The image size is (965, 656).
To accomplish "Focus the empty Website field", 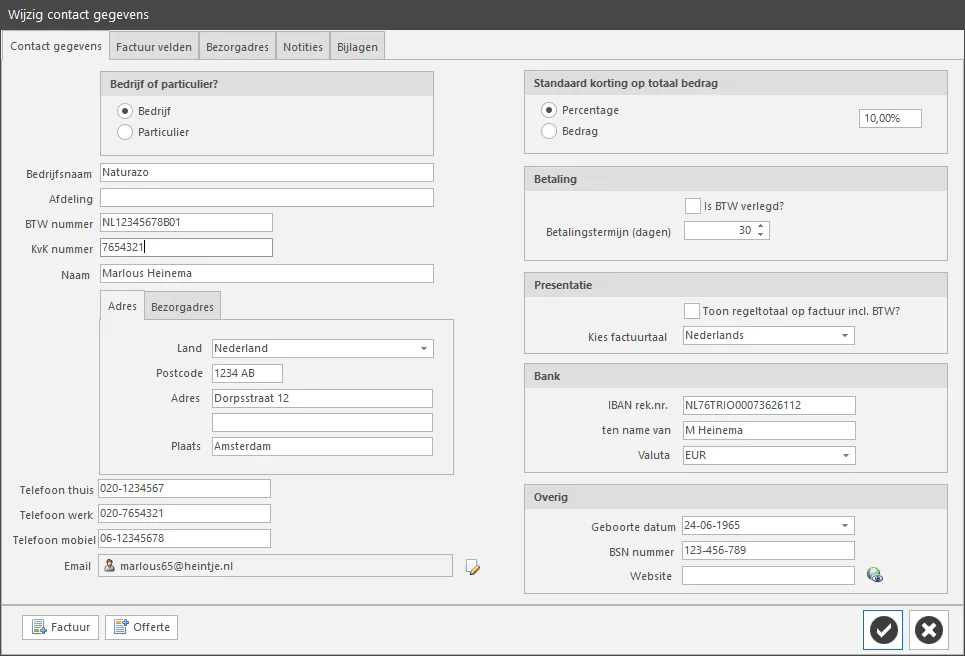I will (768, 575).
